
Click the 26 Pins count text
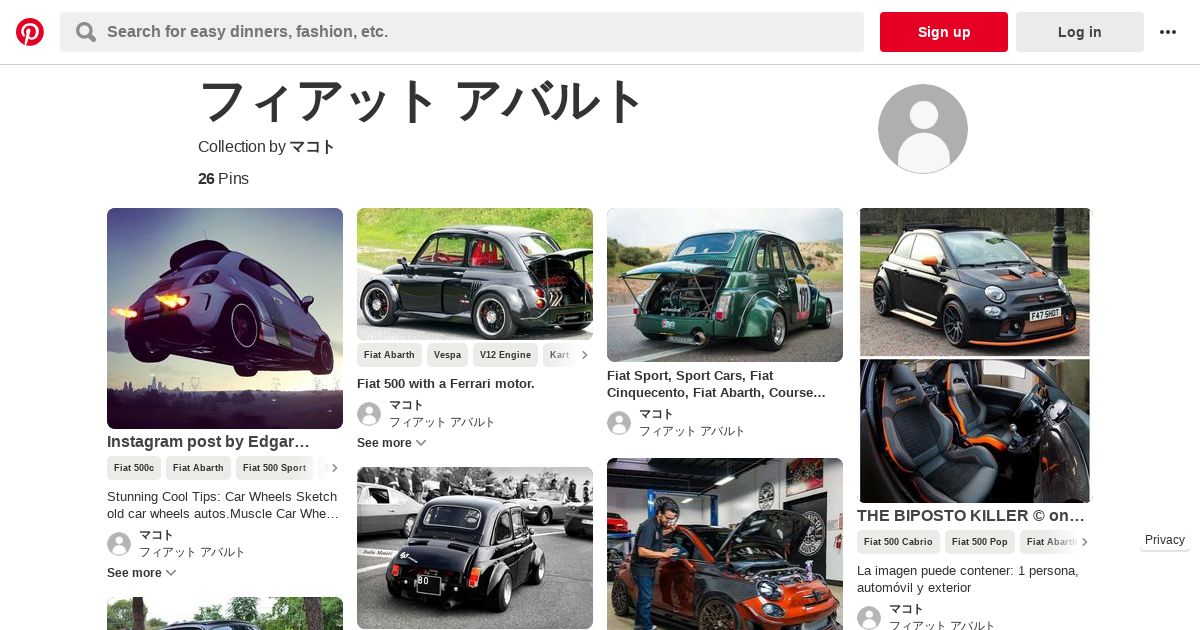point(223,179)
